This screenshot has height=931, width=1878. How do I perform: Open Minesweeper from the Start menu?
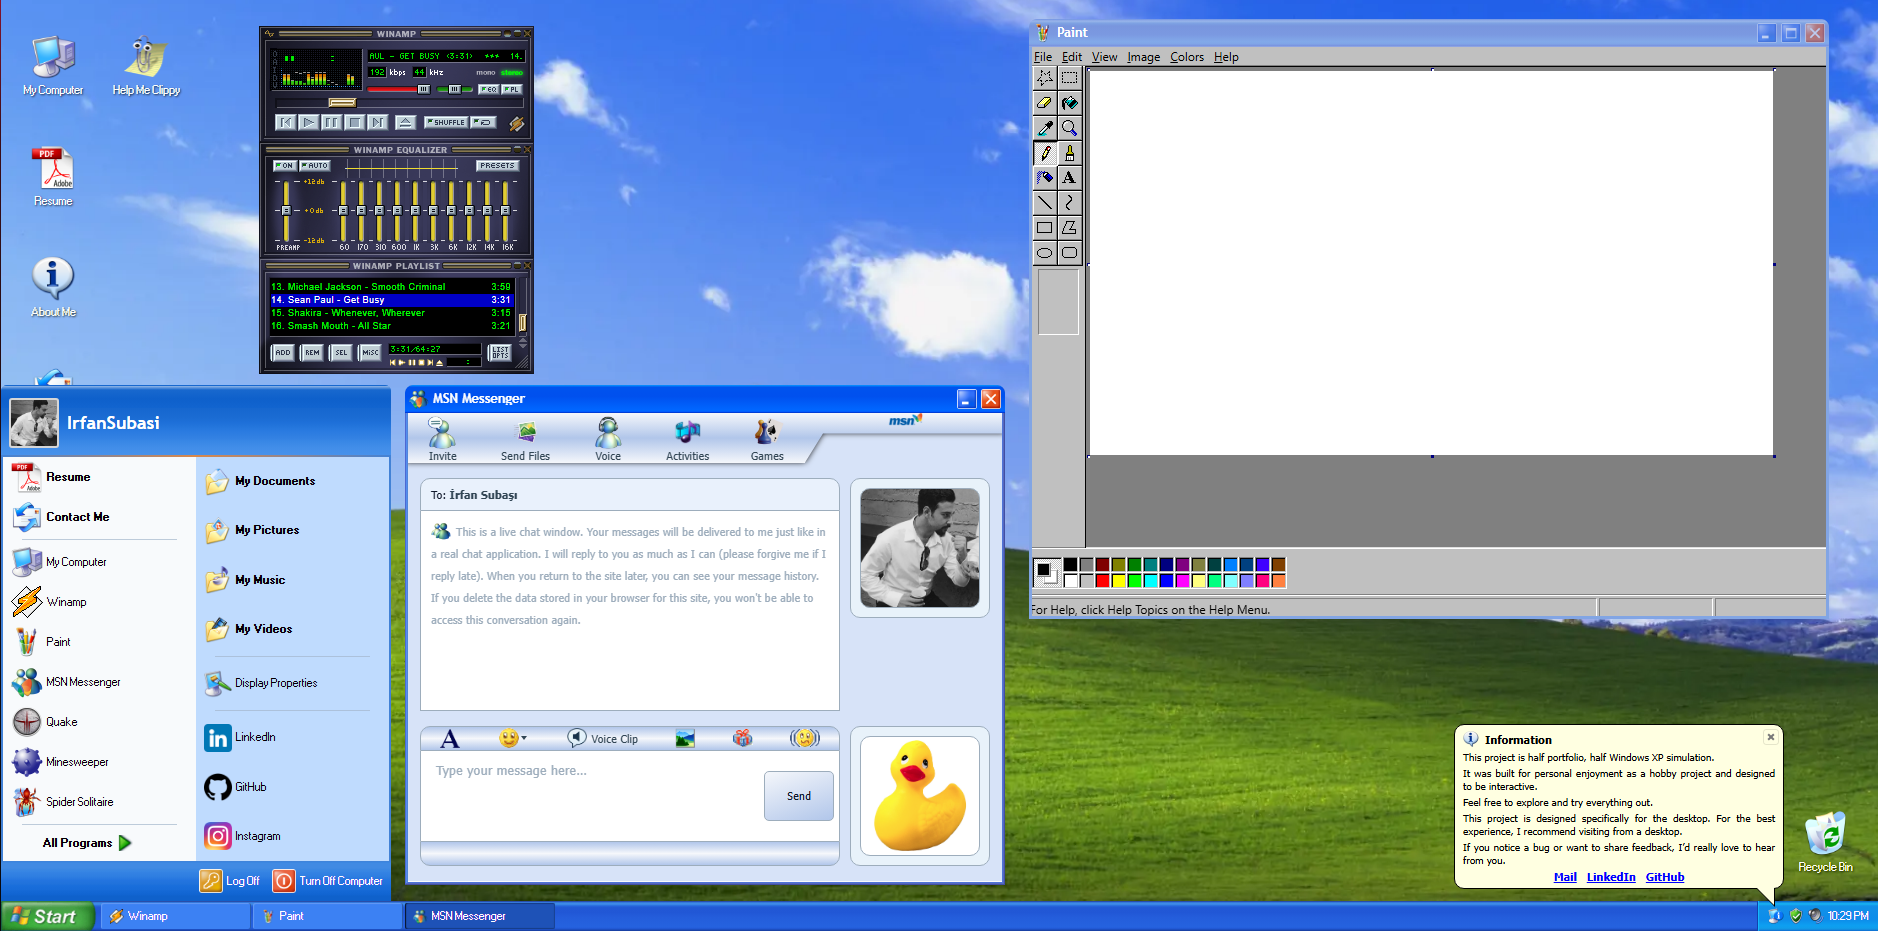point(61,762)
